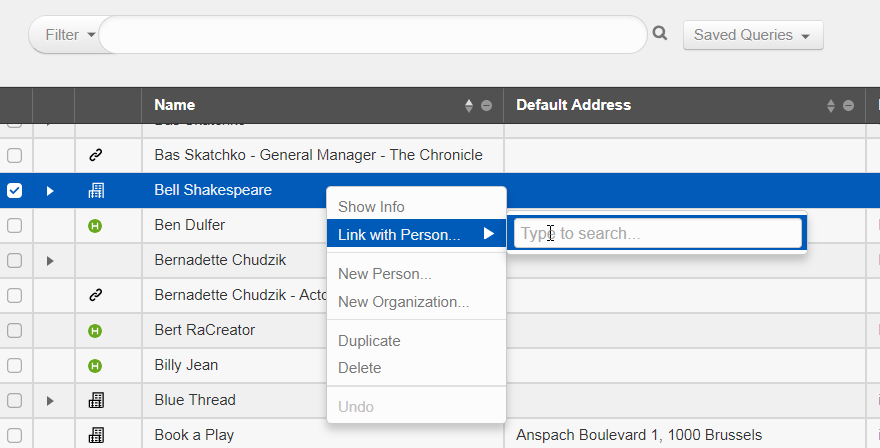
Task: Select Duplicate in the context menu
Action: [x=369, y=341]
